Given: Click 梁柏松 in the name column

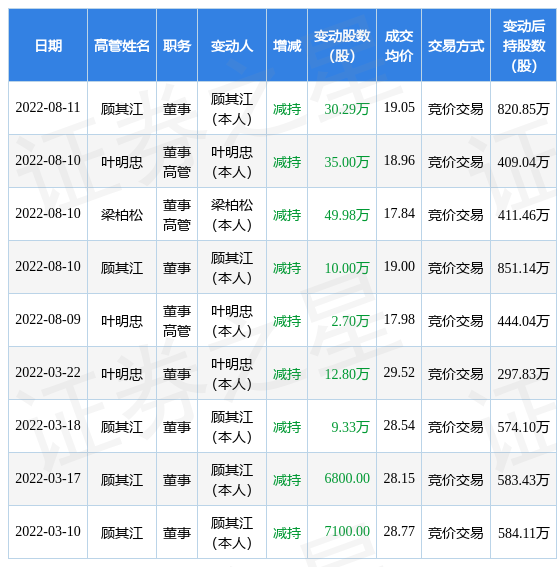Looking at the screenshot, I should (x=122, y=215).
